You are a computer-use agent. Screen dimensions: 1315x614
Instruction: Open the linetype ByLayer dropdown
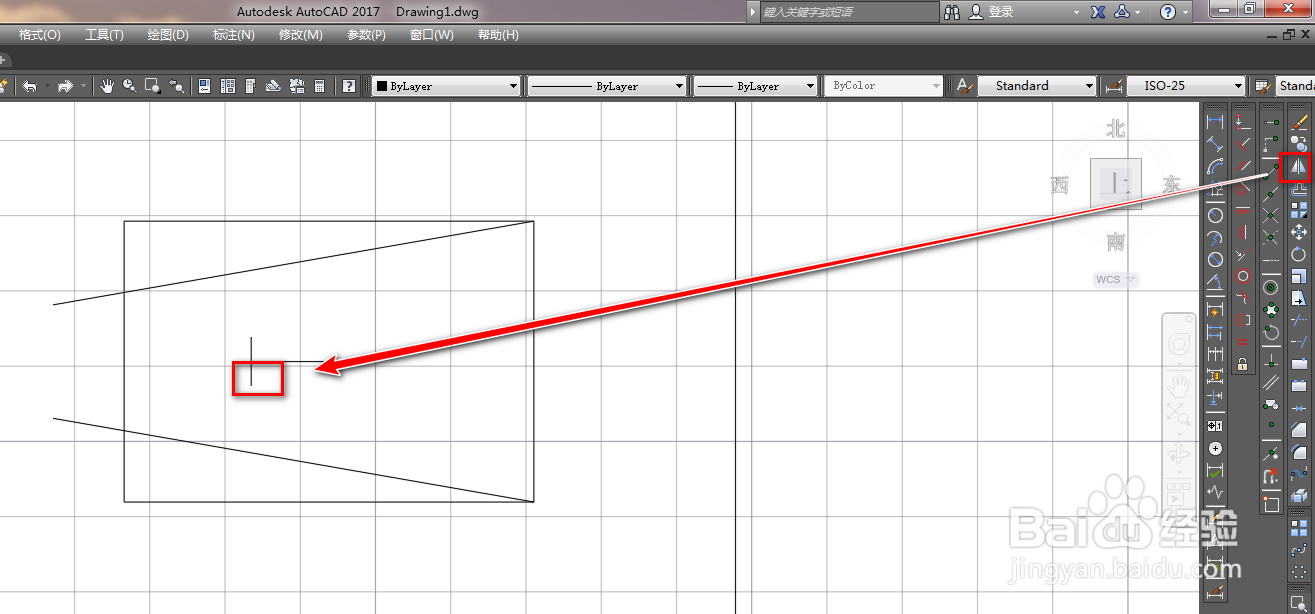point(606,86)
